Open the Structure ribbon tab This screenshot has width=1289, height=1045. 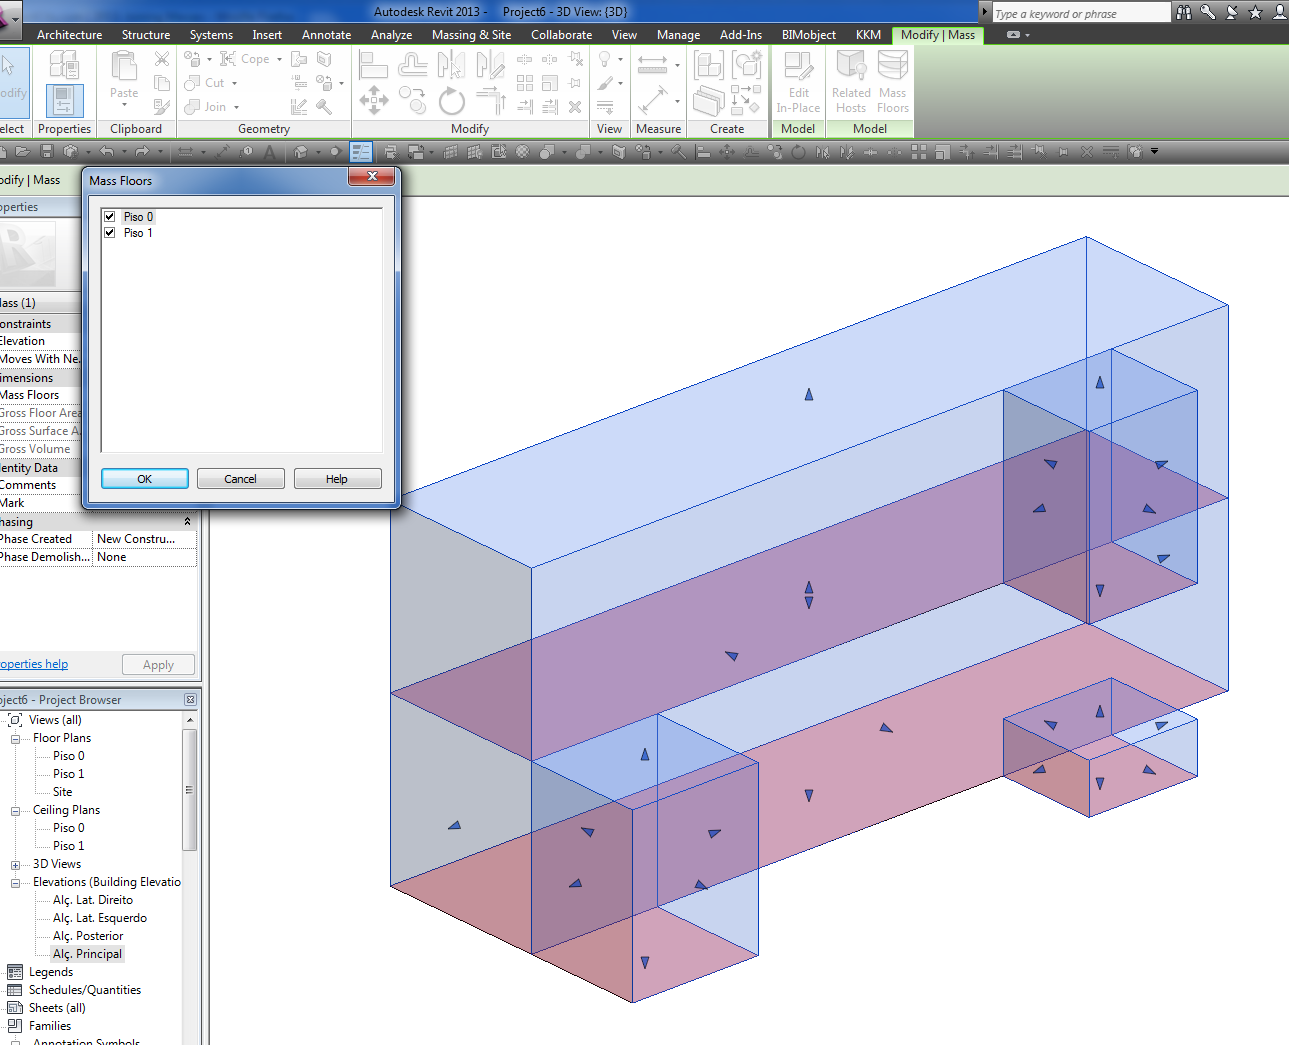click(146, 35)
